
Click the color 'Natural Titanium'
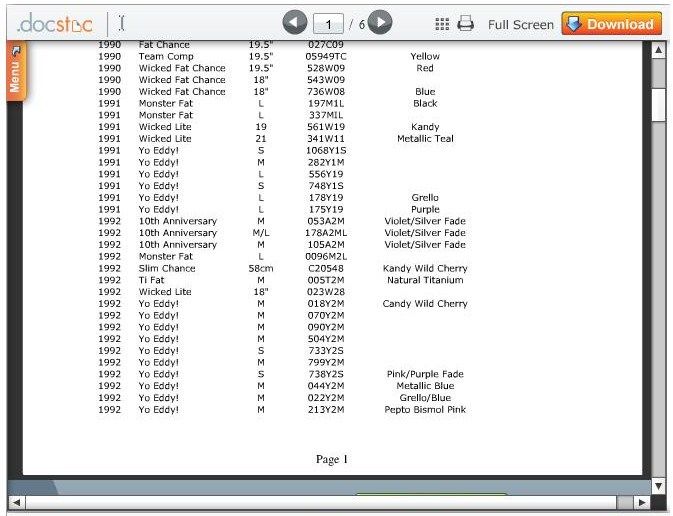click(x=425, y=280)
